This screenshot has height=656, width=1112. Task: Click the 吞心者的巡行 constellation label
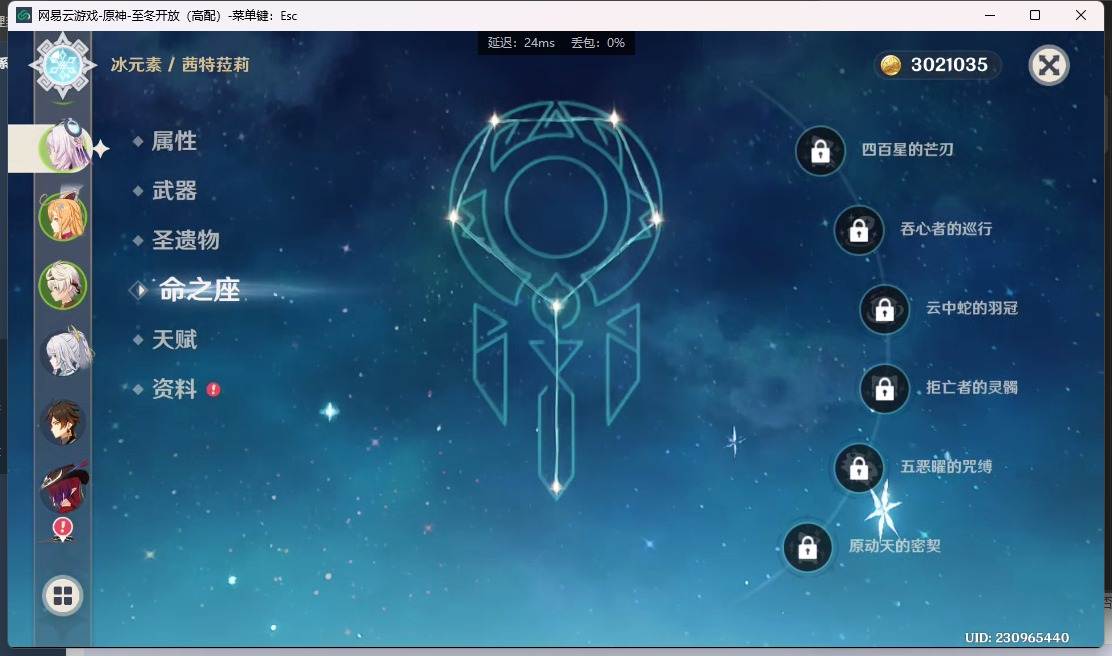point(945,229)
